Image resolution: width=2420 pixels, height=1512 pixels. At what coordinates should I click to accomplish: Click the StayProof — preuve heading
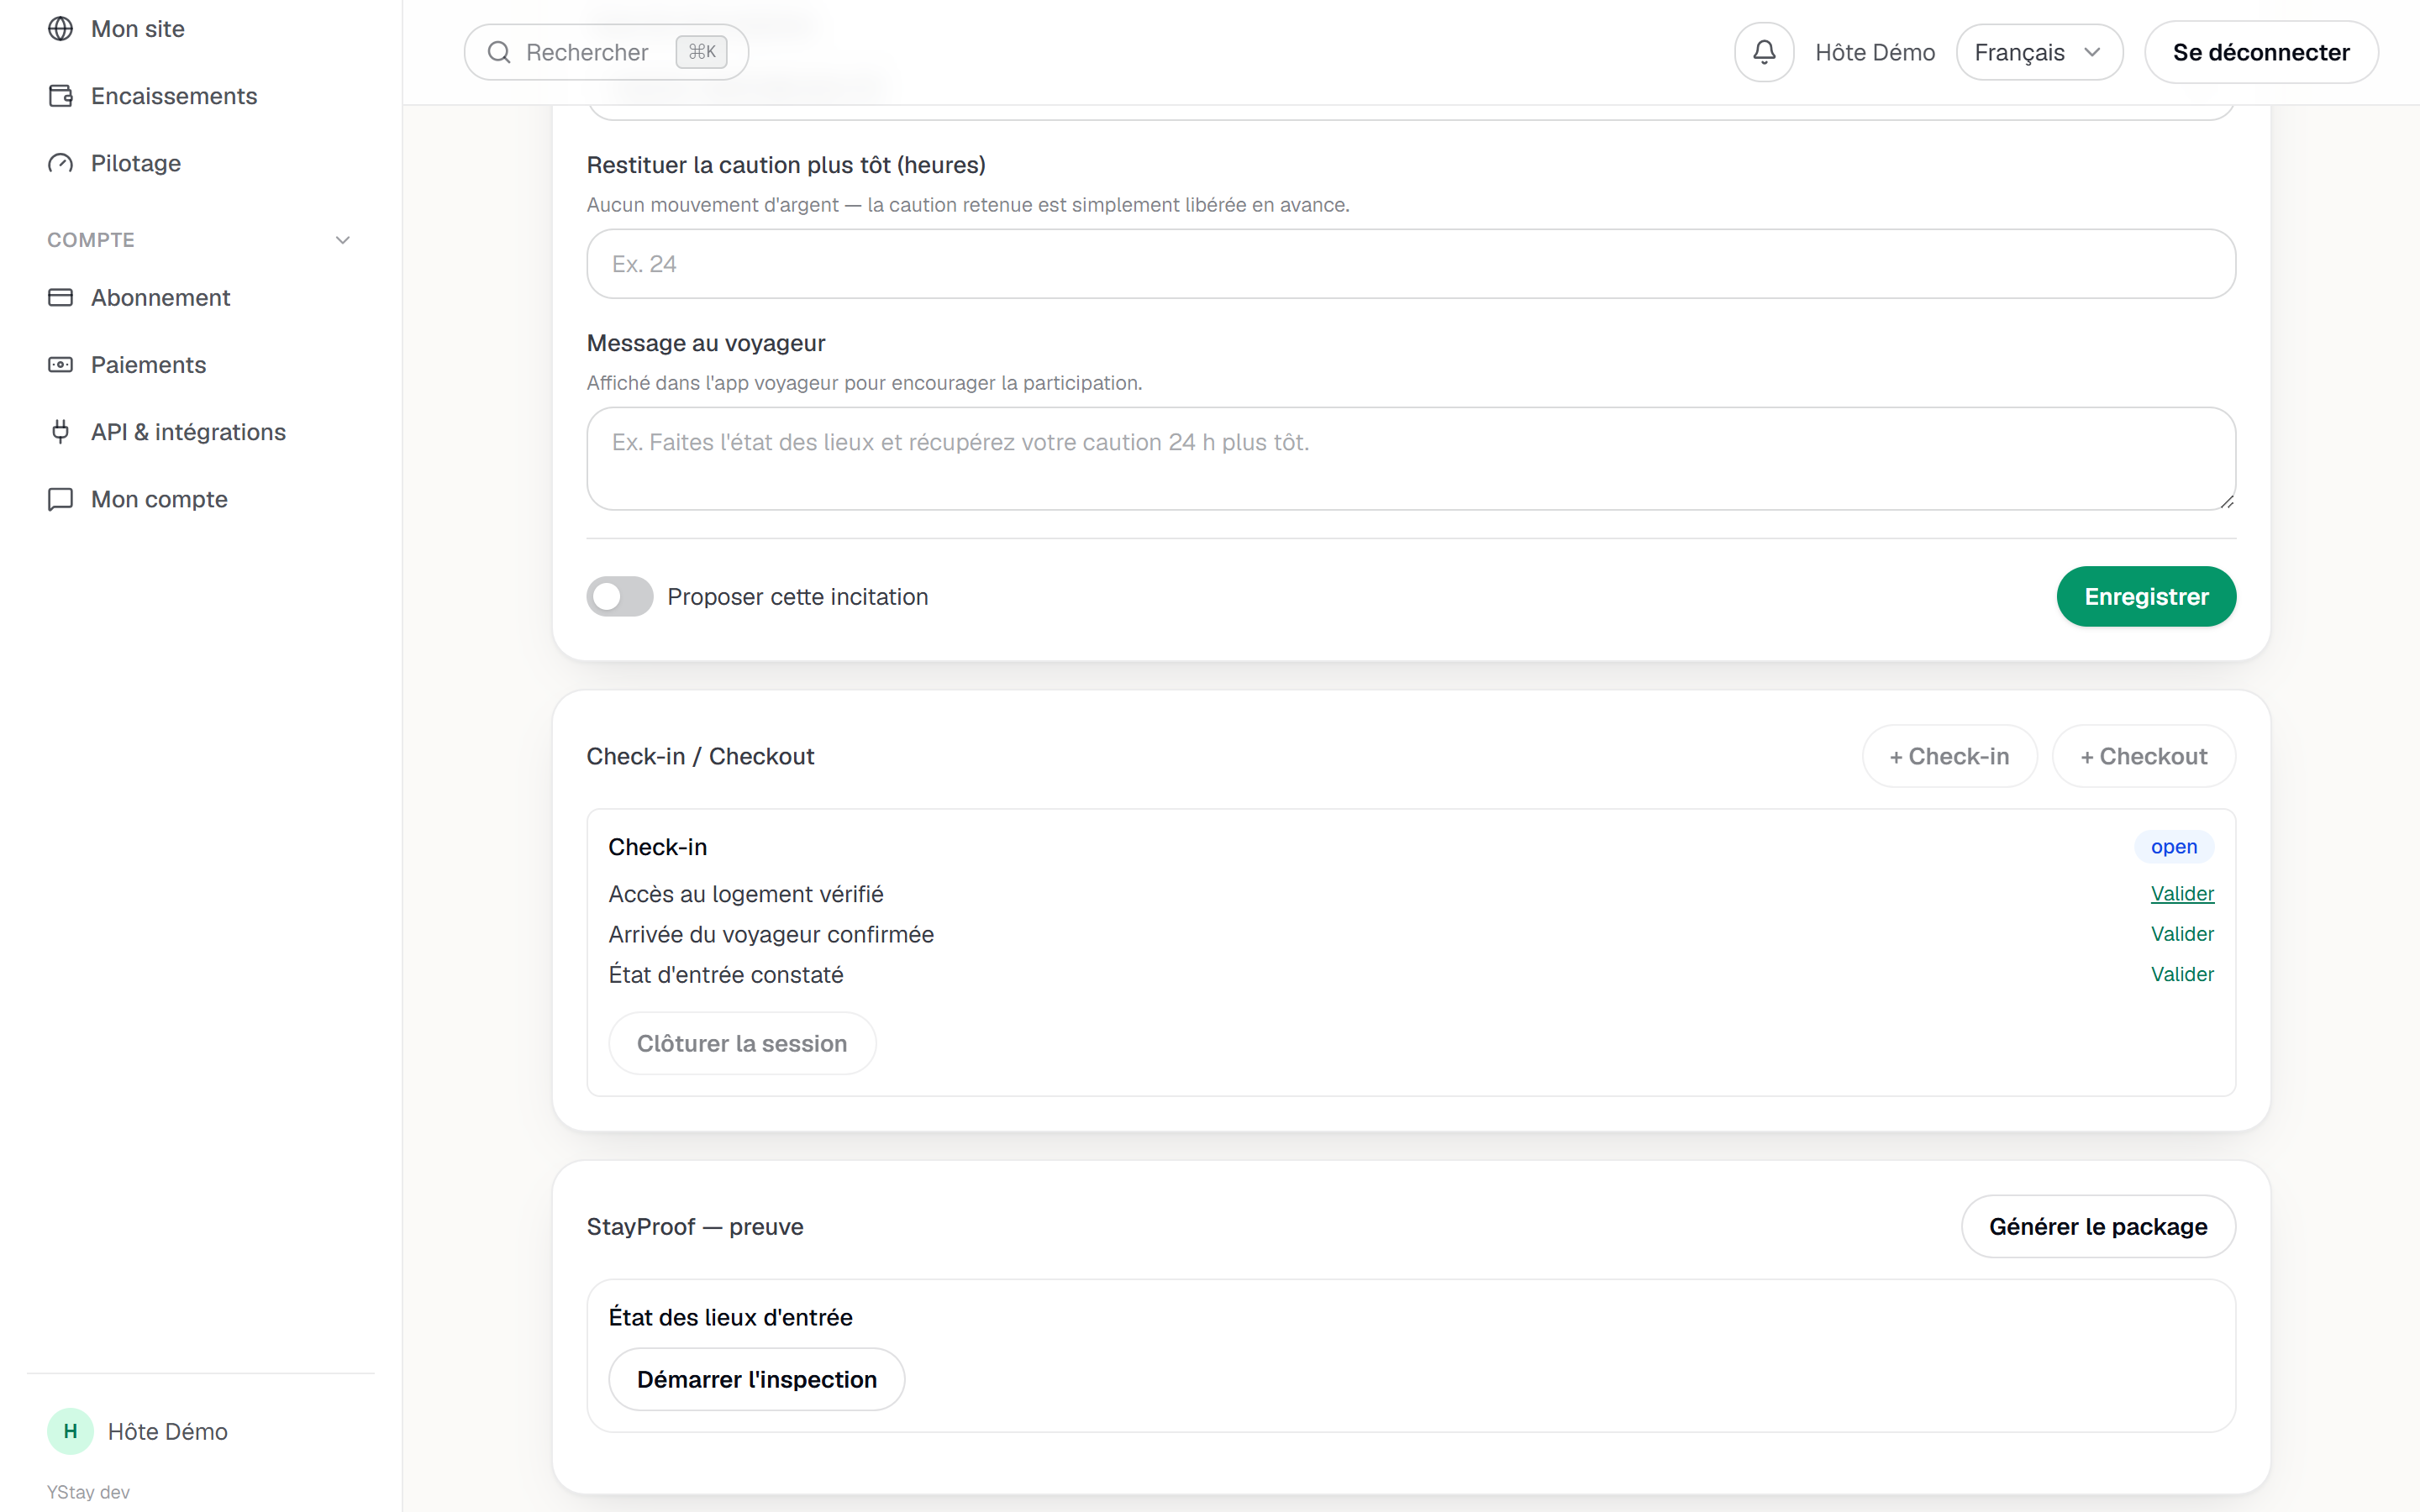695,1226
